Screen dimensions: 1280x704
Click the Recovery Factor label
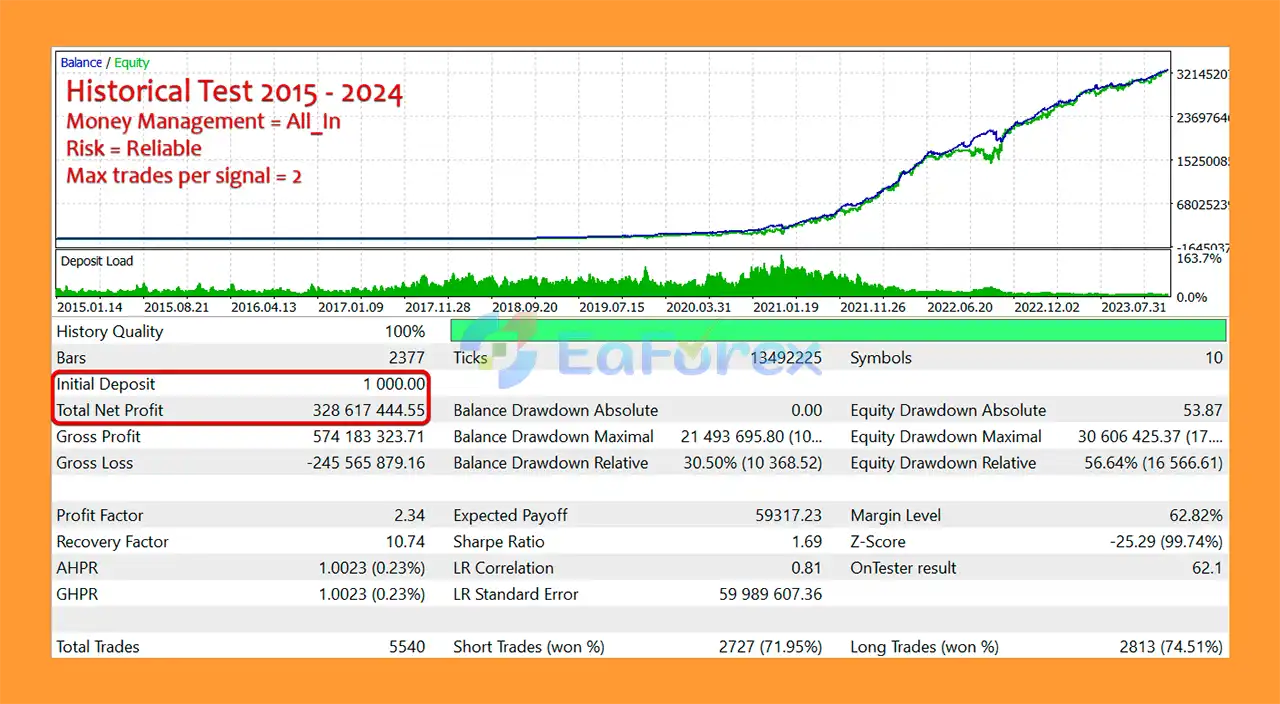click(x=112, y=542)
